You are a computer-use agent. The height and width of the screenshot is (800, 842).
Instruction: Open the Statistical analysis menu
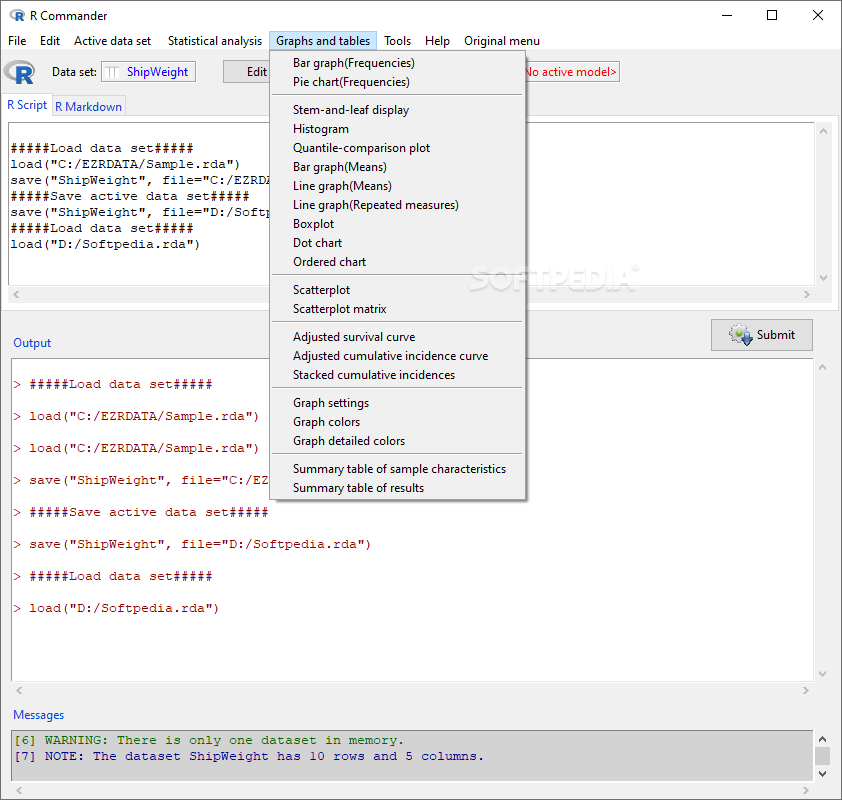click(215, 41)
